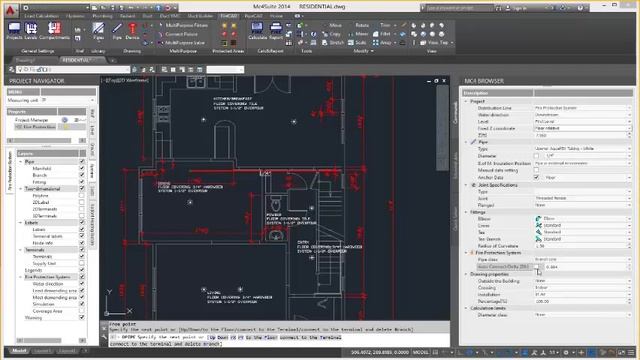Select the Device drawing tool
Viewport: 640px width, 360px height.
point(132,31)
